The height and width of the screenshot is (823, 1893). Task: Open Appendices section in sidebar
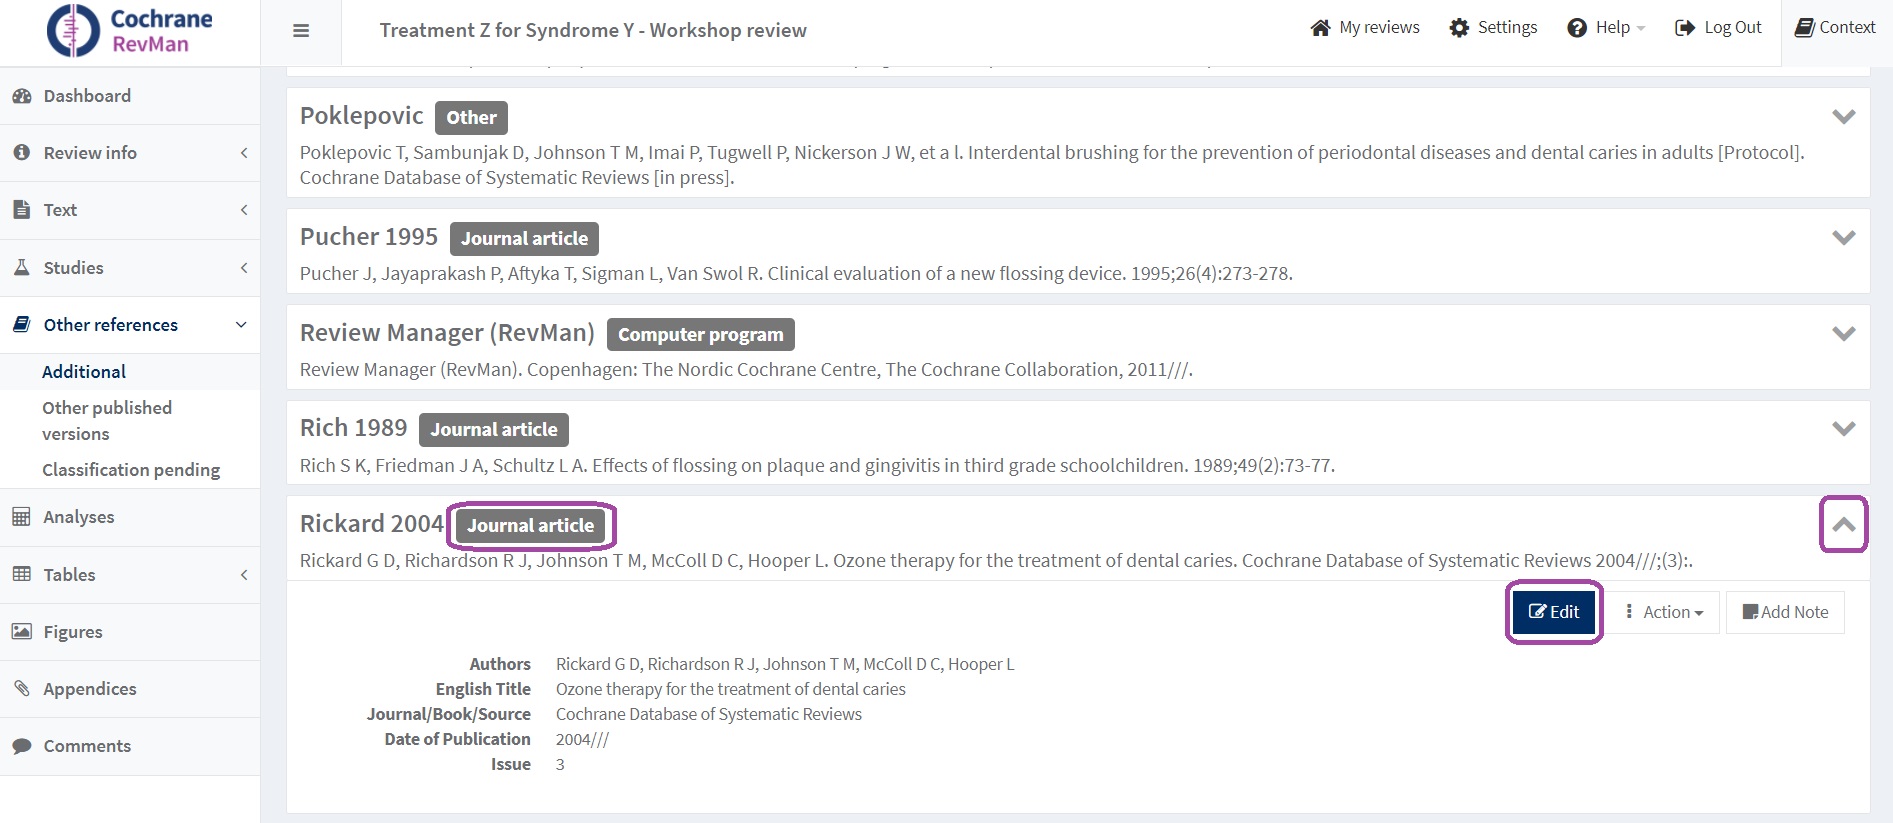click(x=89, y=689)
